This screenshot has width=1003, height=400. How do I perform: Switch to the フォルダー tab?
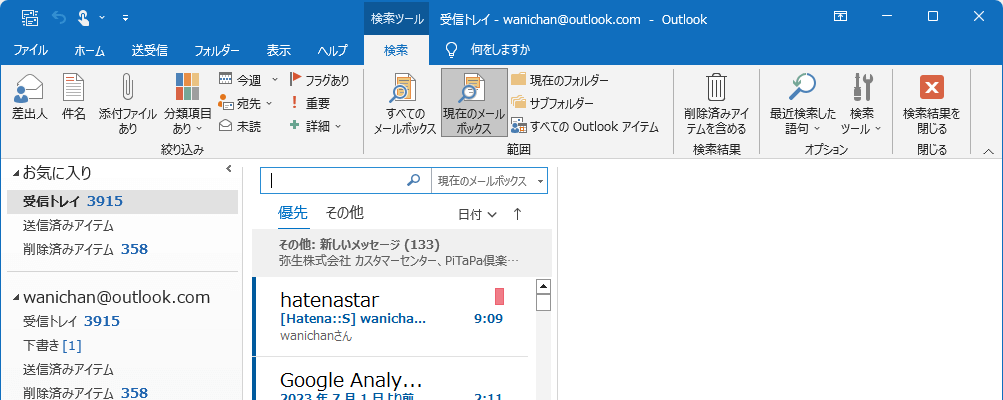(x=217, y=51)
